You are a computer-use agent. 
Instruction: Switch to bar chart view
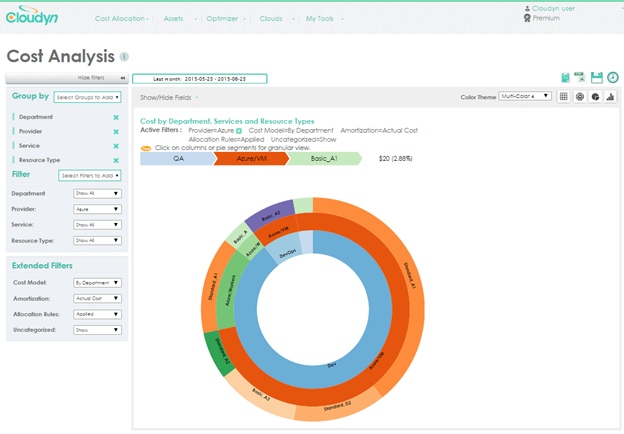(610, 97)
